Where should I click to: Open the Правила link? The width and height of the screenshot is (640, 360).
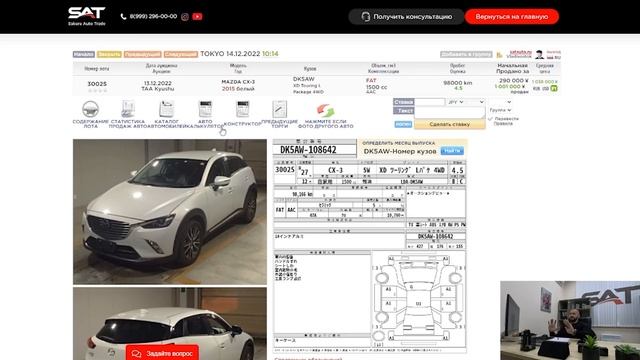tap(502, 124)
